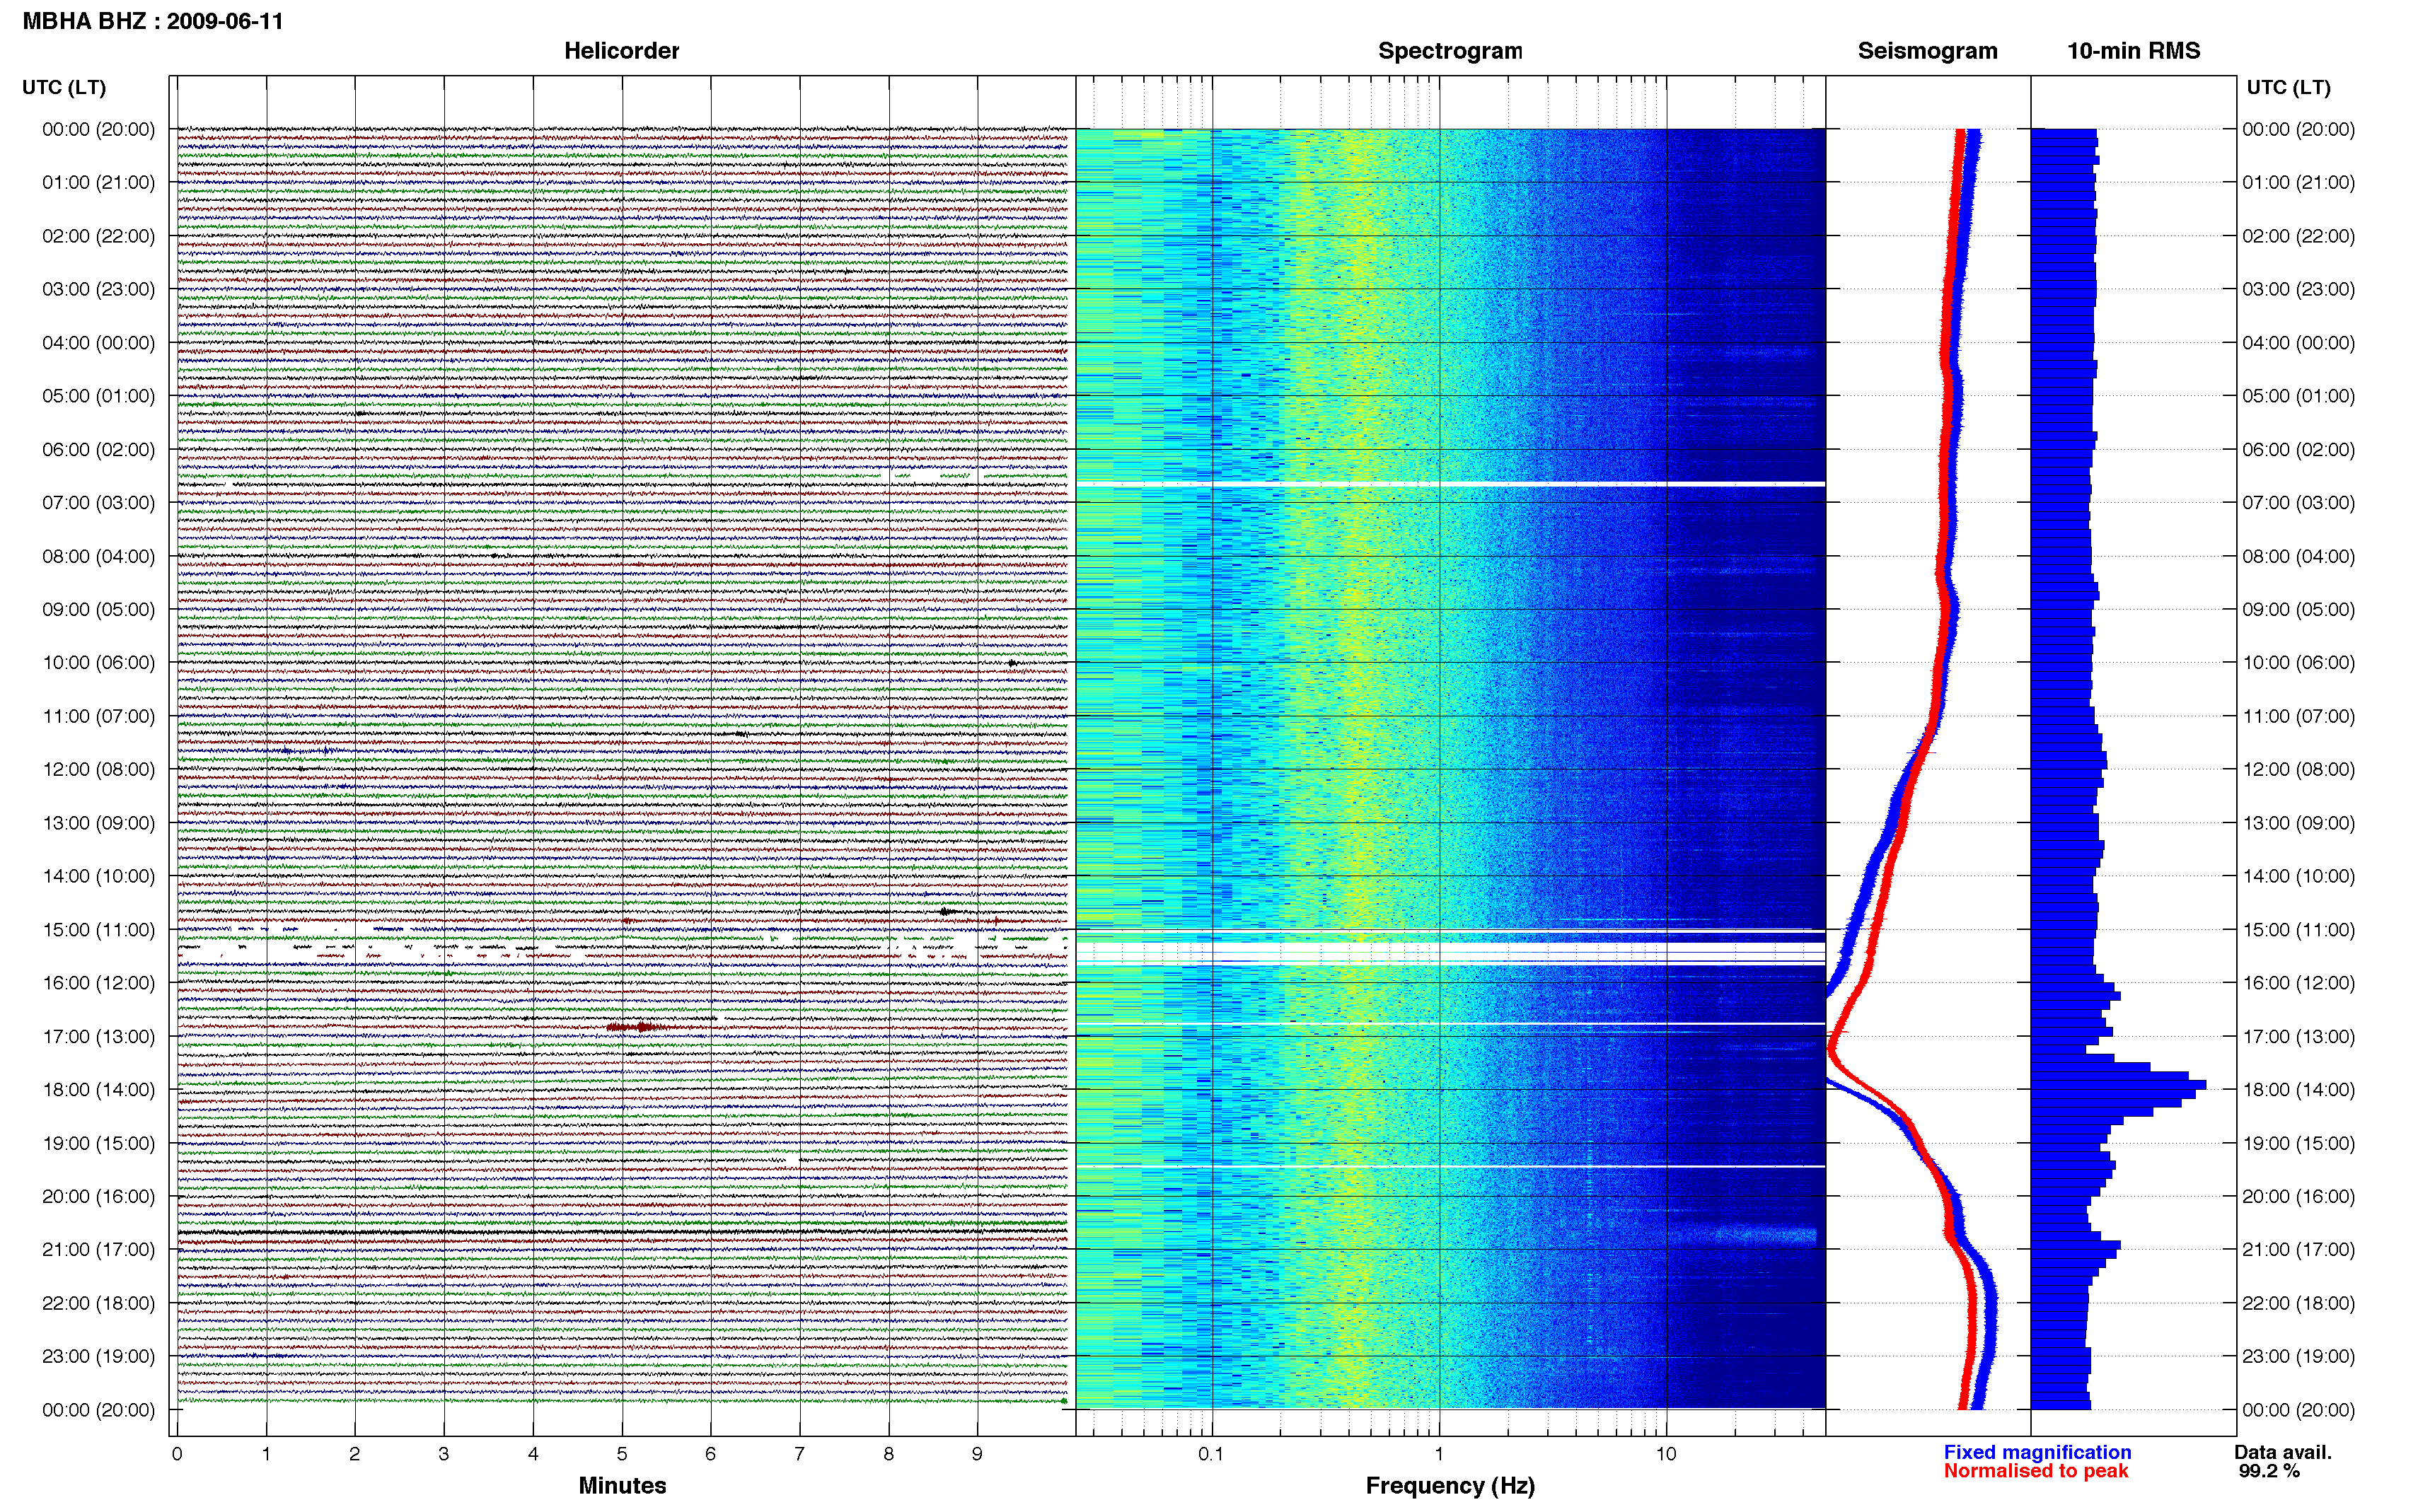The image size is (2418, 1512).
Task: Click the left '04:00 (00:00)' time label
Action: (98, 342)
